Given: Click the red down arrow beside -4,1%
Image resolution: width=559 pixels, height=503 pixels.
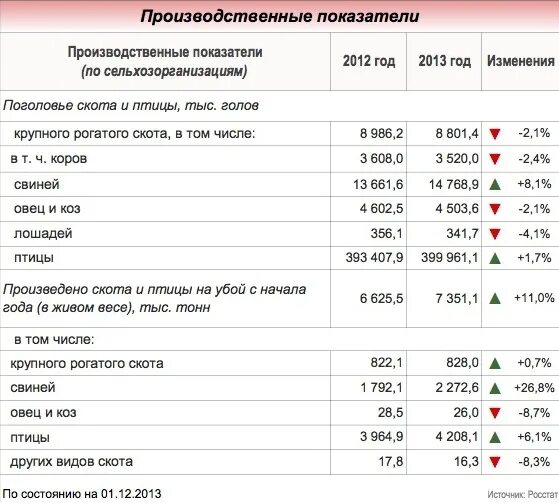Looking at the screenshot, I should point(495,234).
